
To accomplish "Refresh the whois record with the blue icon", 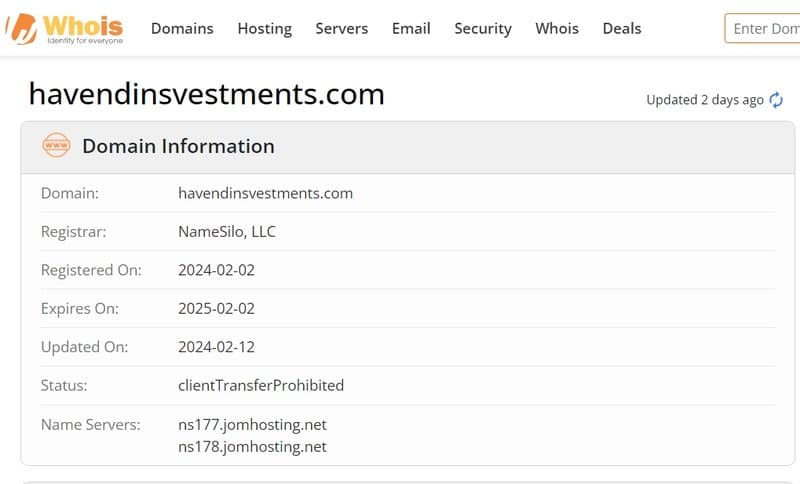I will click(776, 100).
